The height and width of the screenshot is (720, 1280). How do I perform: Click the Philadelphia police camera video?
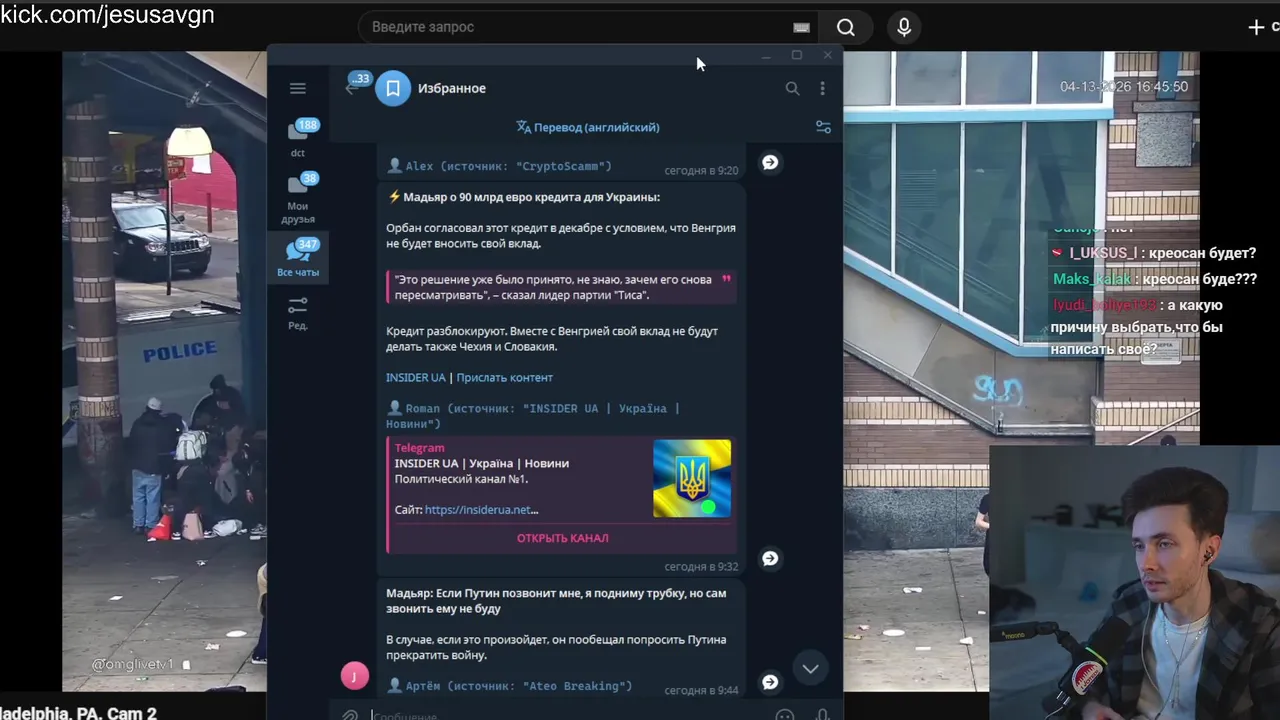click(164, 370)
